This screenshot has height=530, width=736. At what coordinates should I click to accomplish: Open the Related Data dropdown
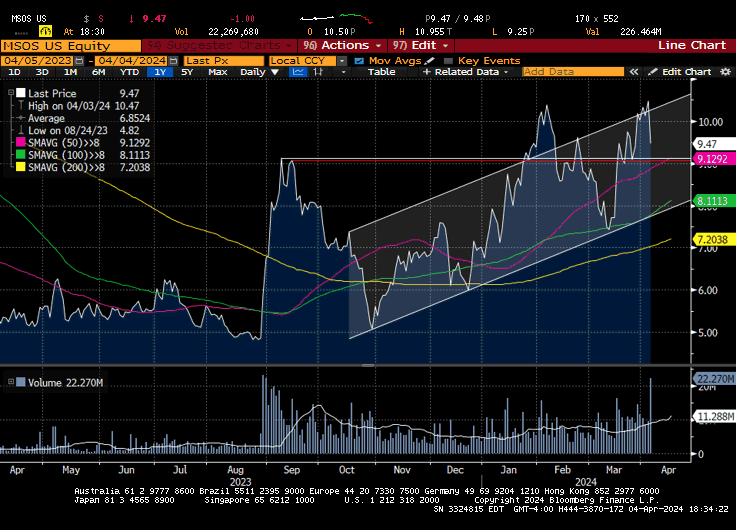tap(466, 72)
